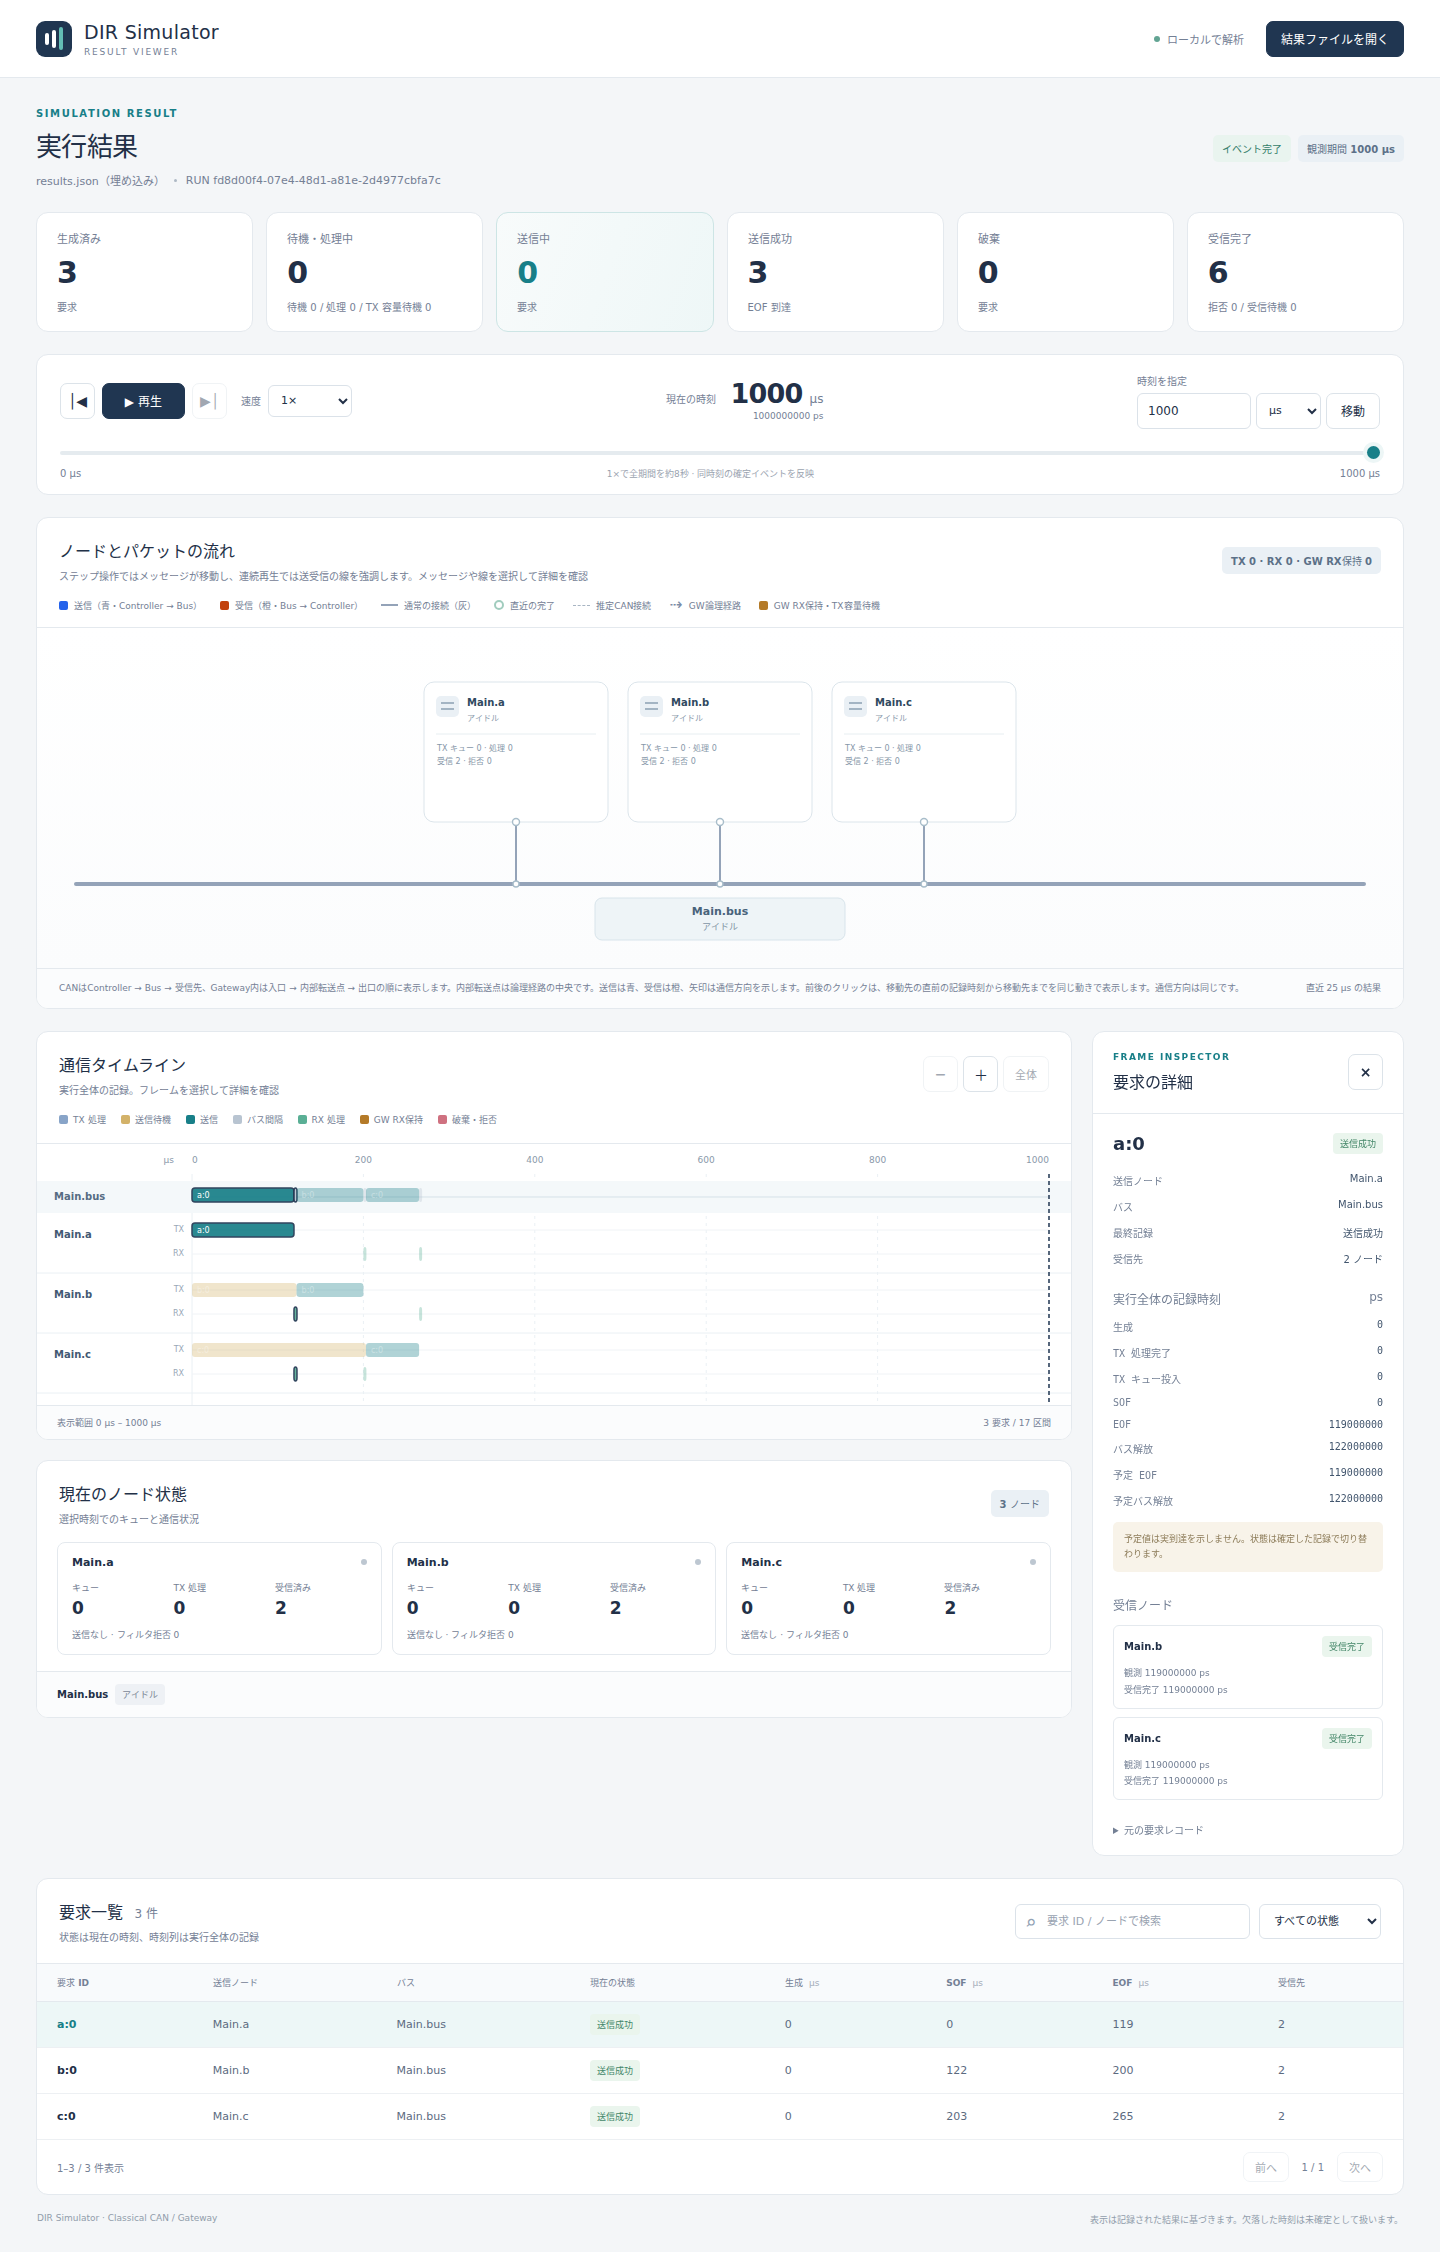Open results file via 結果ファイルを開く
The width and height of the screenshot is (1440, 2252).
1334,39
